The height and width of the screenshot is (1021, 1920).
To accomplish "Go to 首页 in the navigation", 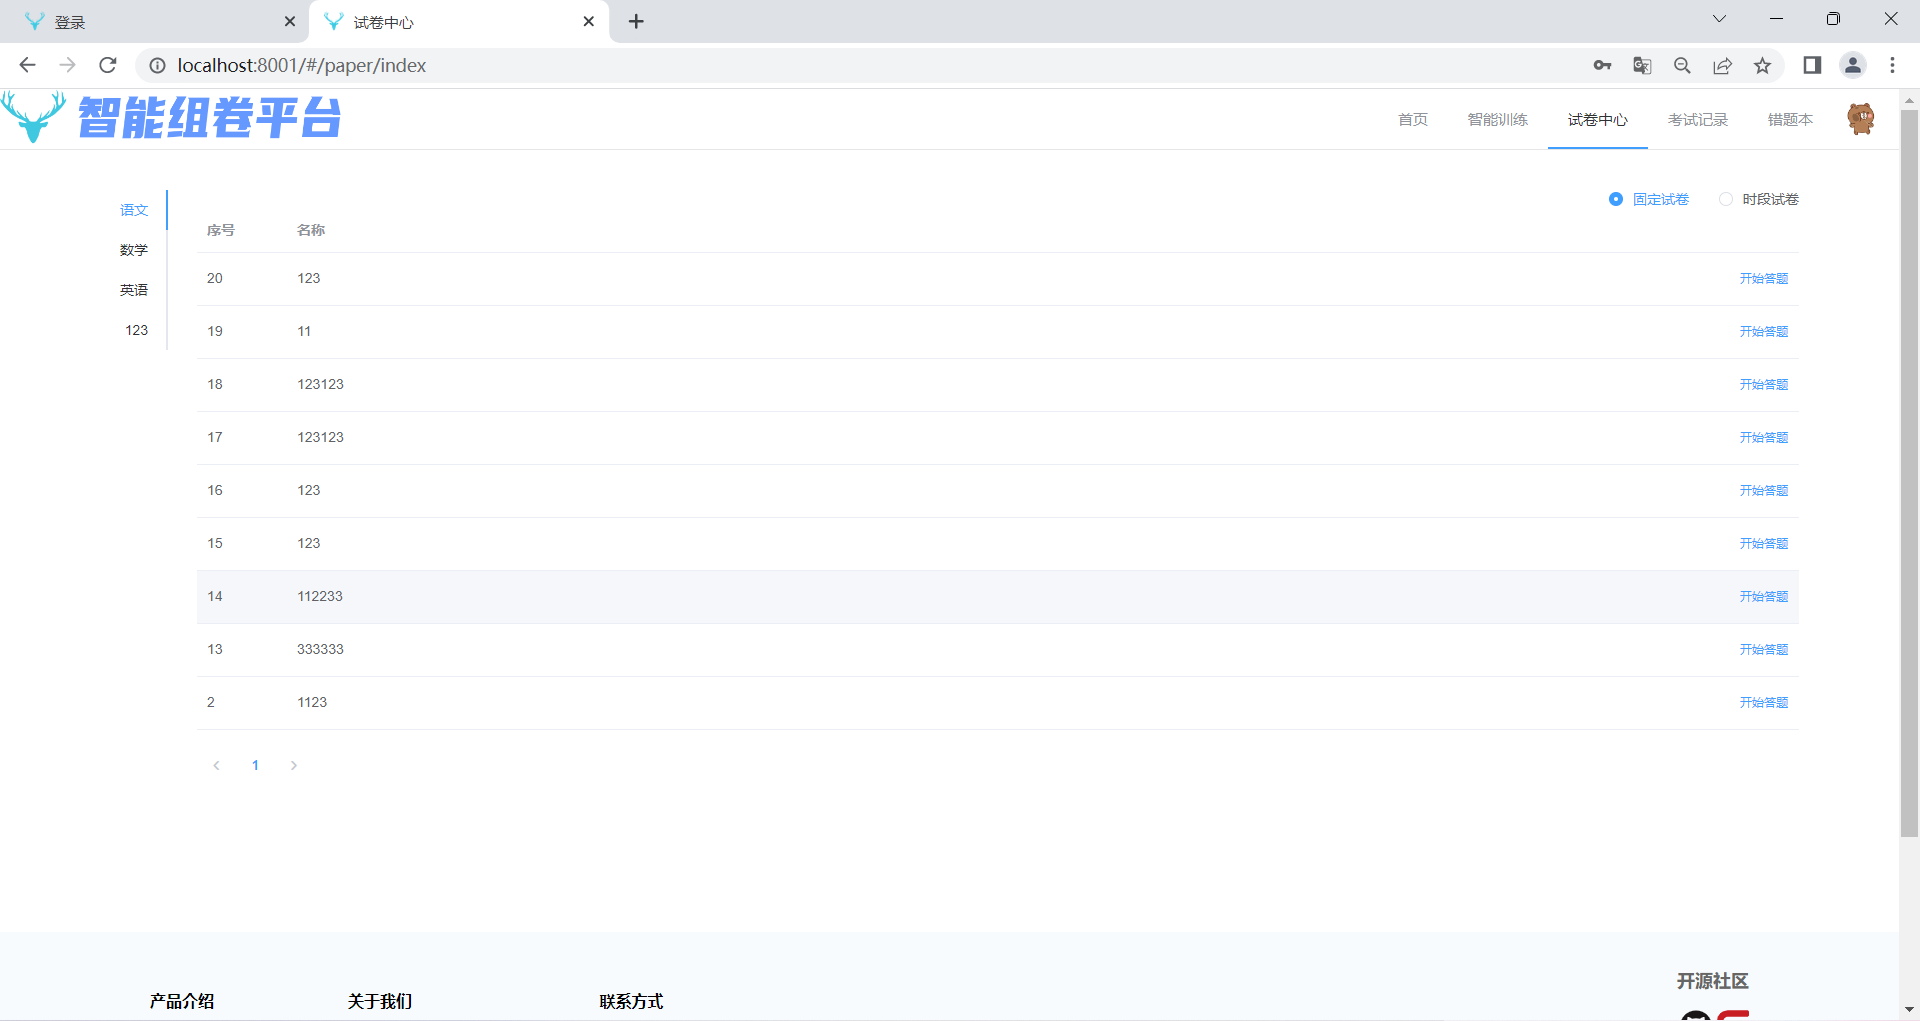I will (1412, 120).
